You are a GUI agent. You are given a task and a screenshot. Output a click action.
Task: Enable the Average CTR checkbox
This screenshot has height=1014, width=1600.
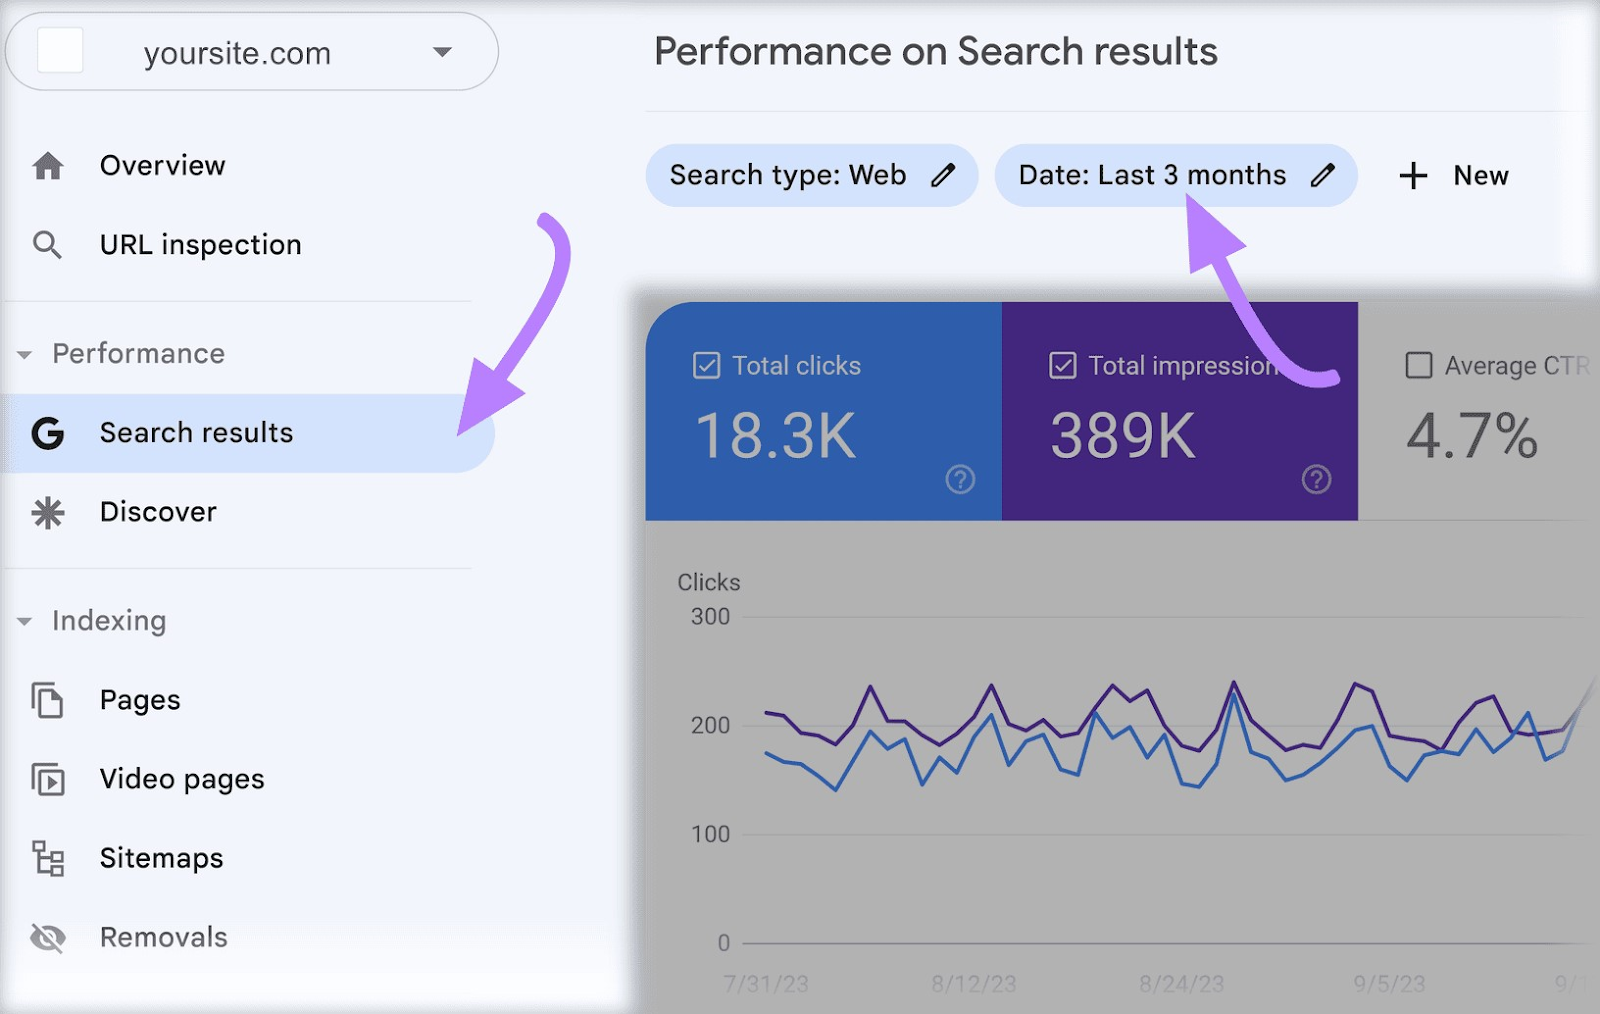click(x=1418, y=366)
